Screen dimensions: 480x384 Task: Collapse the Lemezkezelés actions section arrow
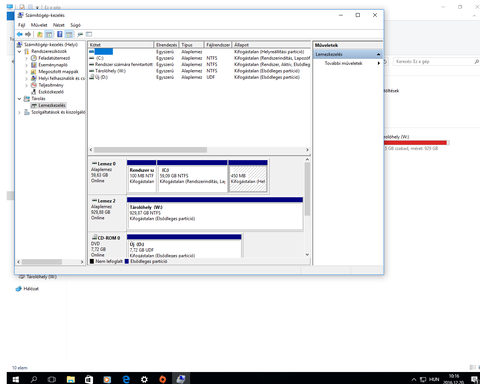coord(378,54)
